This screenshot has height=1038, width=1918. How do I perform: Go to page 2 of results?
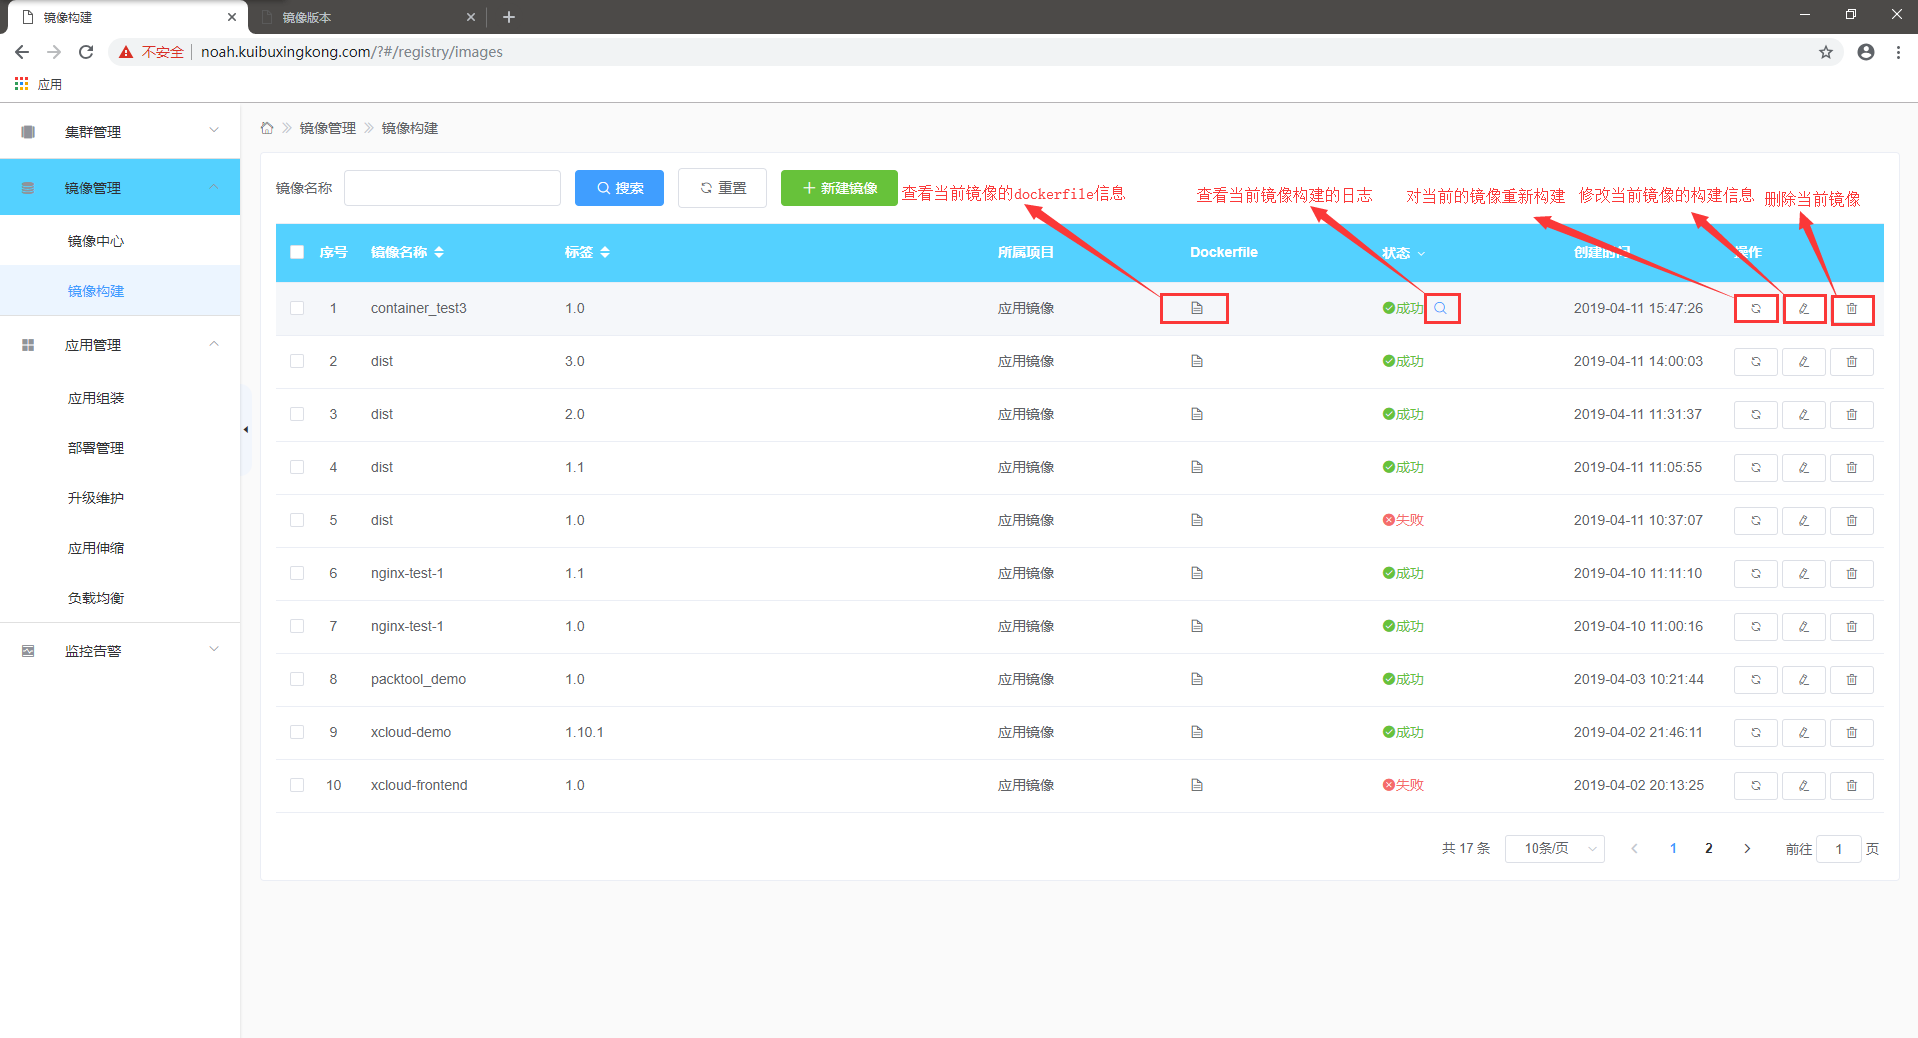pyautogui.click(x=1709, y=849)
